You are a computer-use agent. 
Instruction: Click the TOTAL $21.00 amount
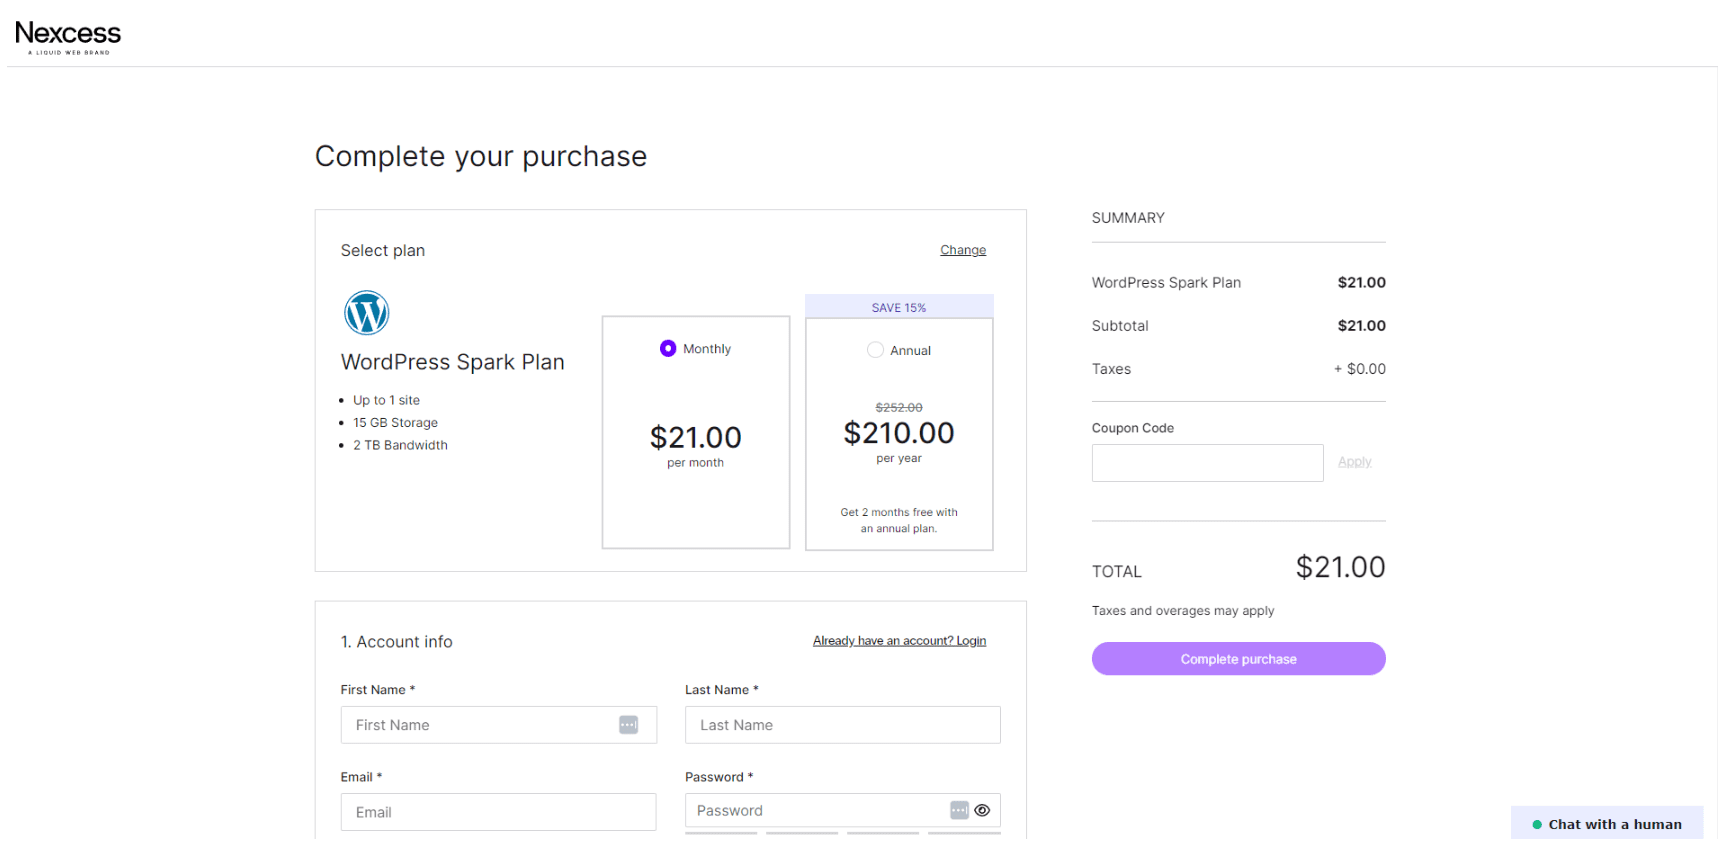click(x=1340, y=567)
